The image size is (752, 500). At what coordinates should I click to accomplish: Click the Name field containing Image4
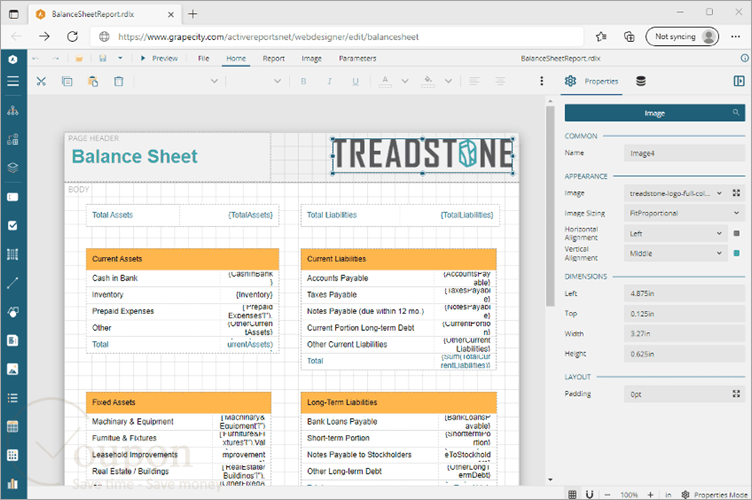[684, 153]
